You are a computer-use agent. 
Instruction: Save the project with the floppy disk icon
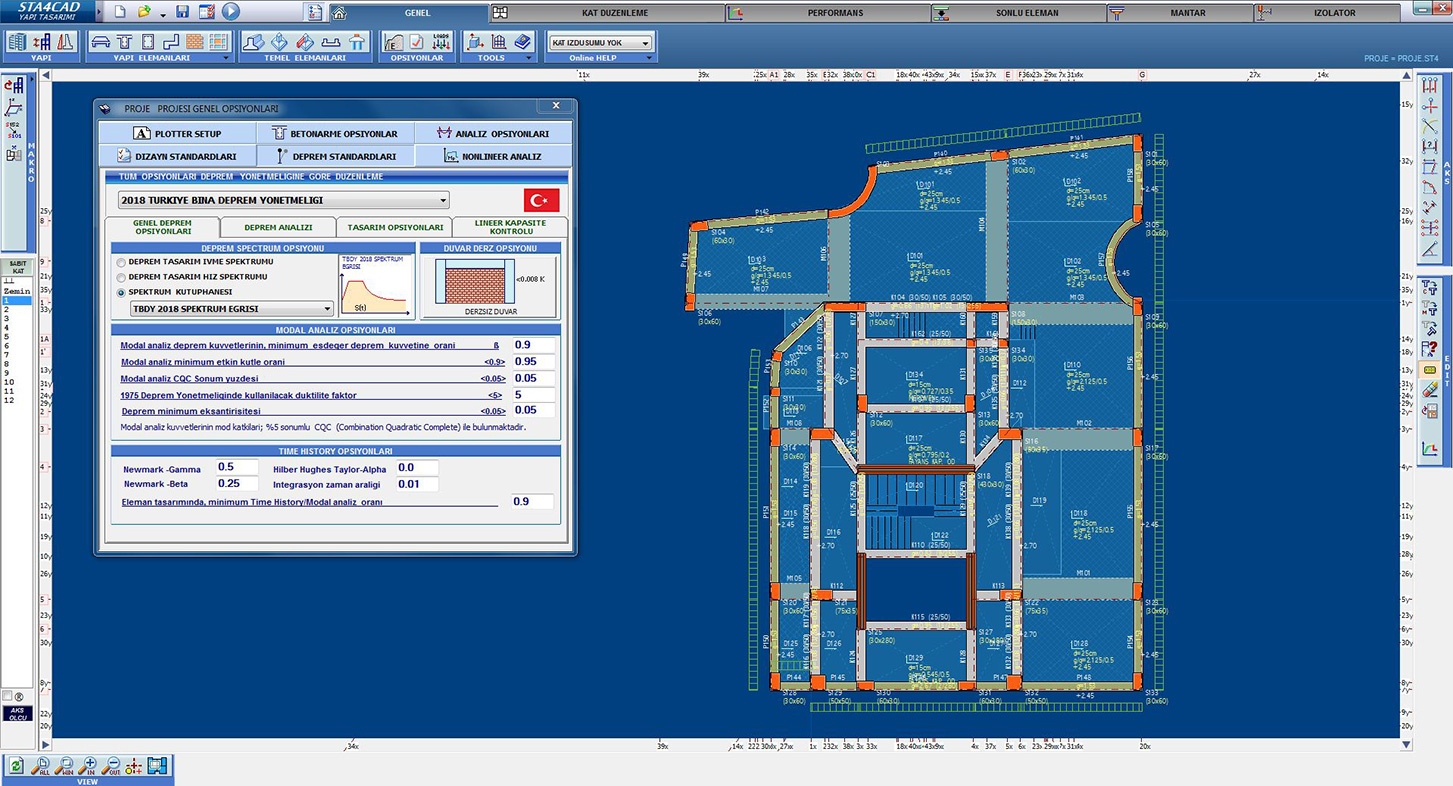(x=182, y=12)
